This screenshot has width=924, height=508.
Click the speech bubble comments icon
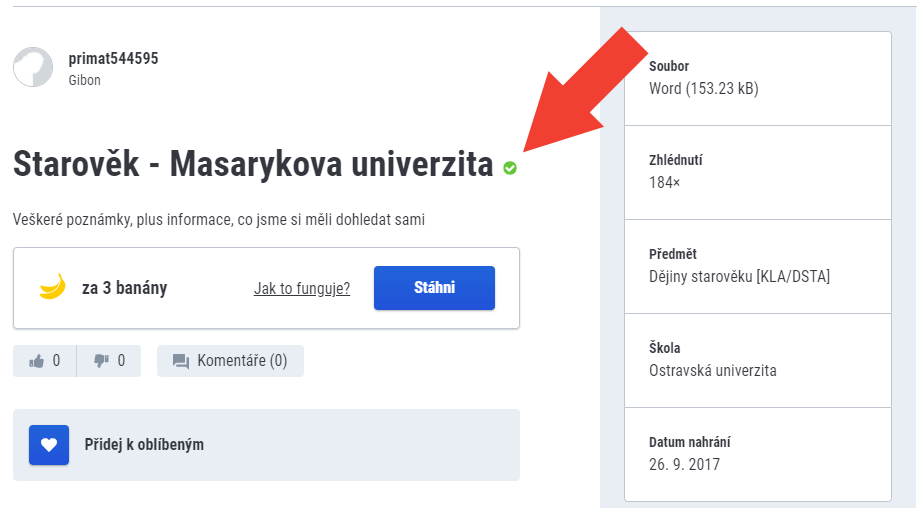coord(180,361)
